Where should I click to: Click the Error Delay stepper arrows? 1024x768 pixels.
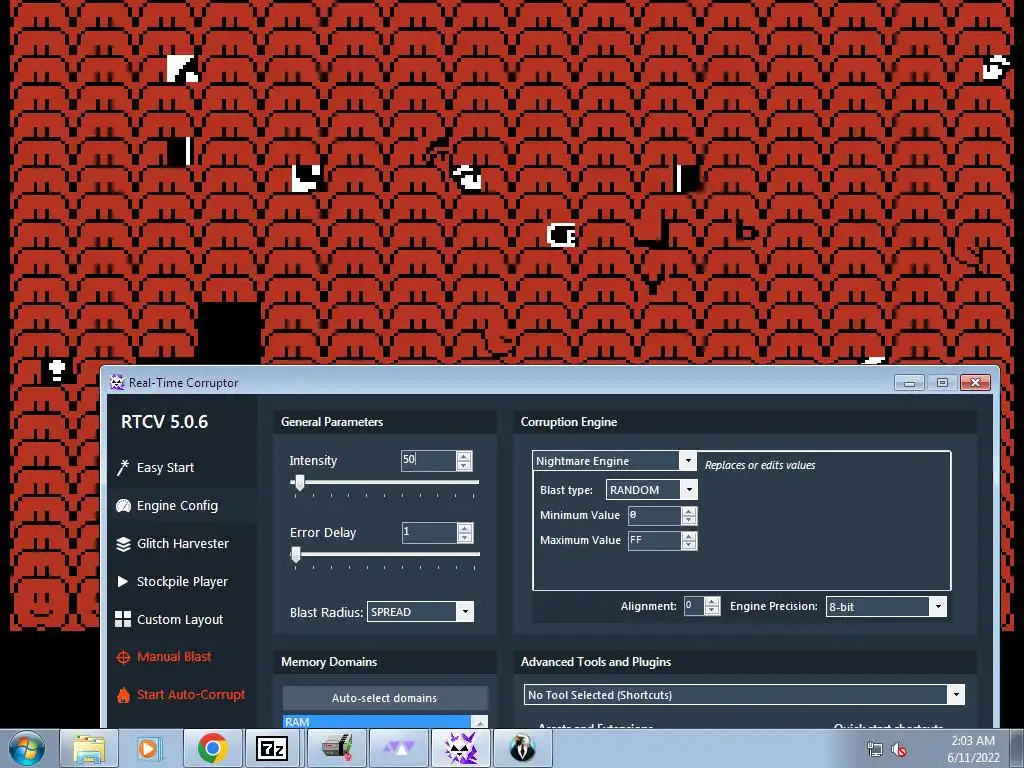(464, 533)
